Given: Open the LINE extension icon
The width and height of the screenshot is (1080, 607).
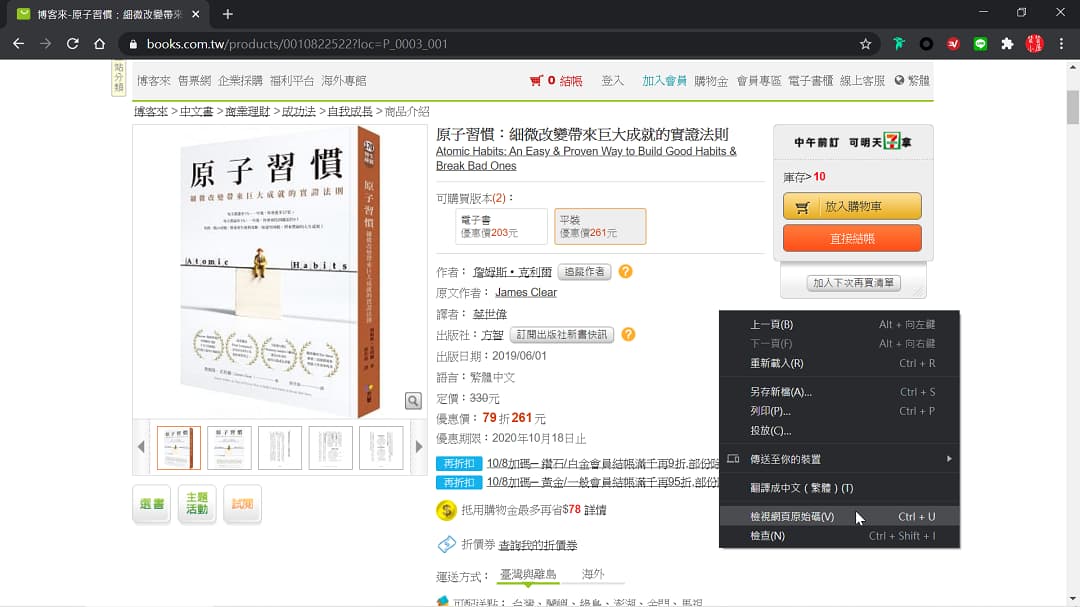Looking at the screenshot, I should [x=980, y=44].
